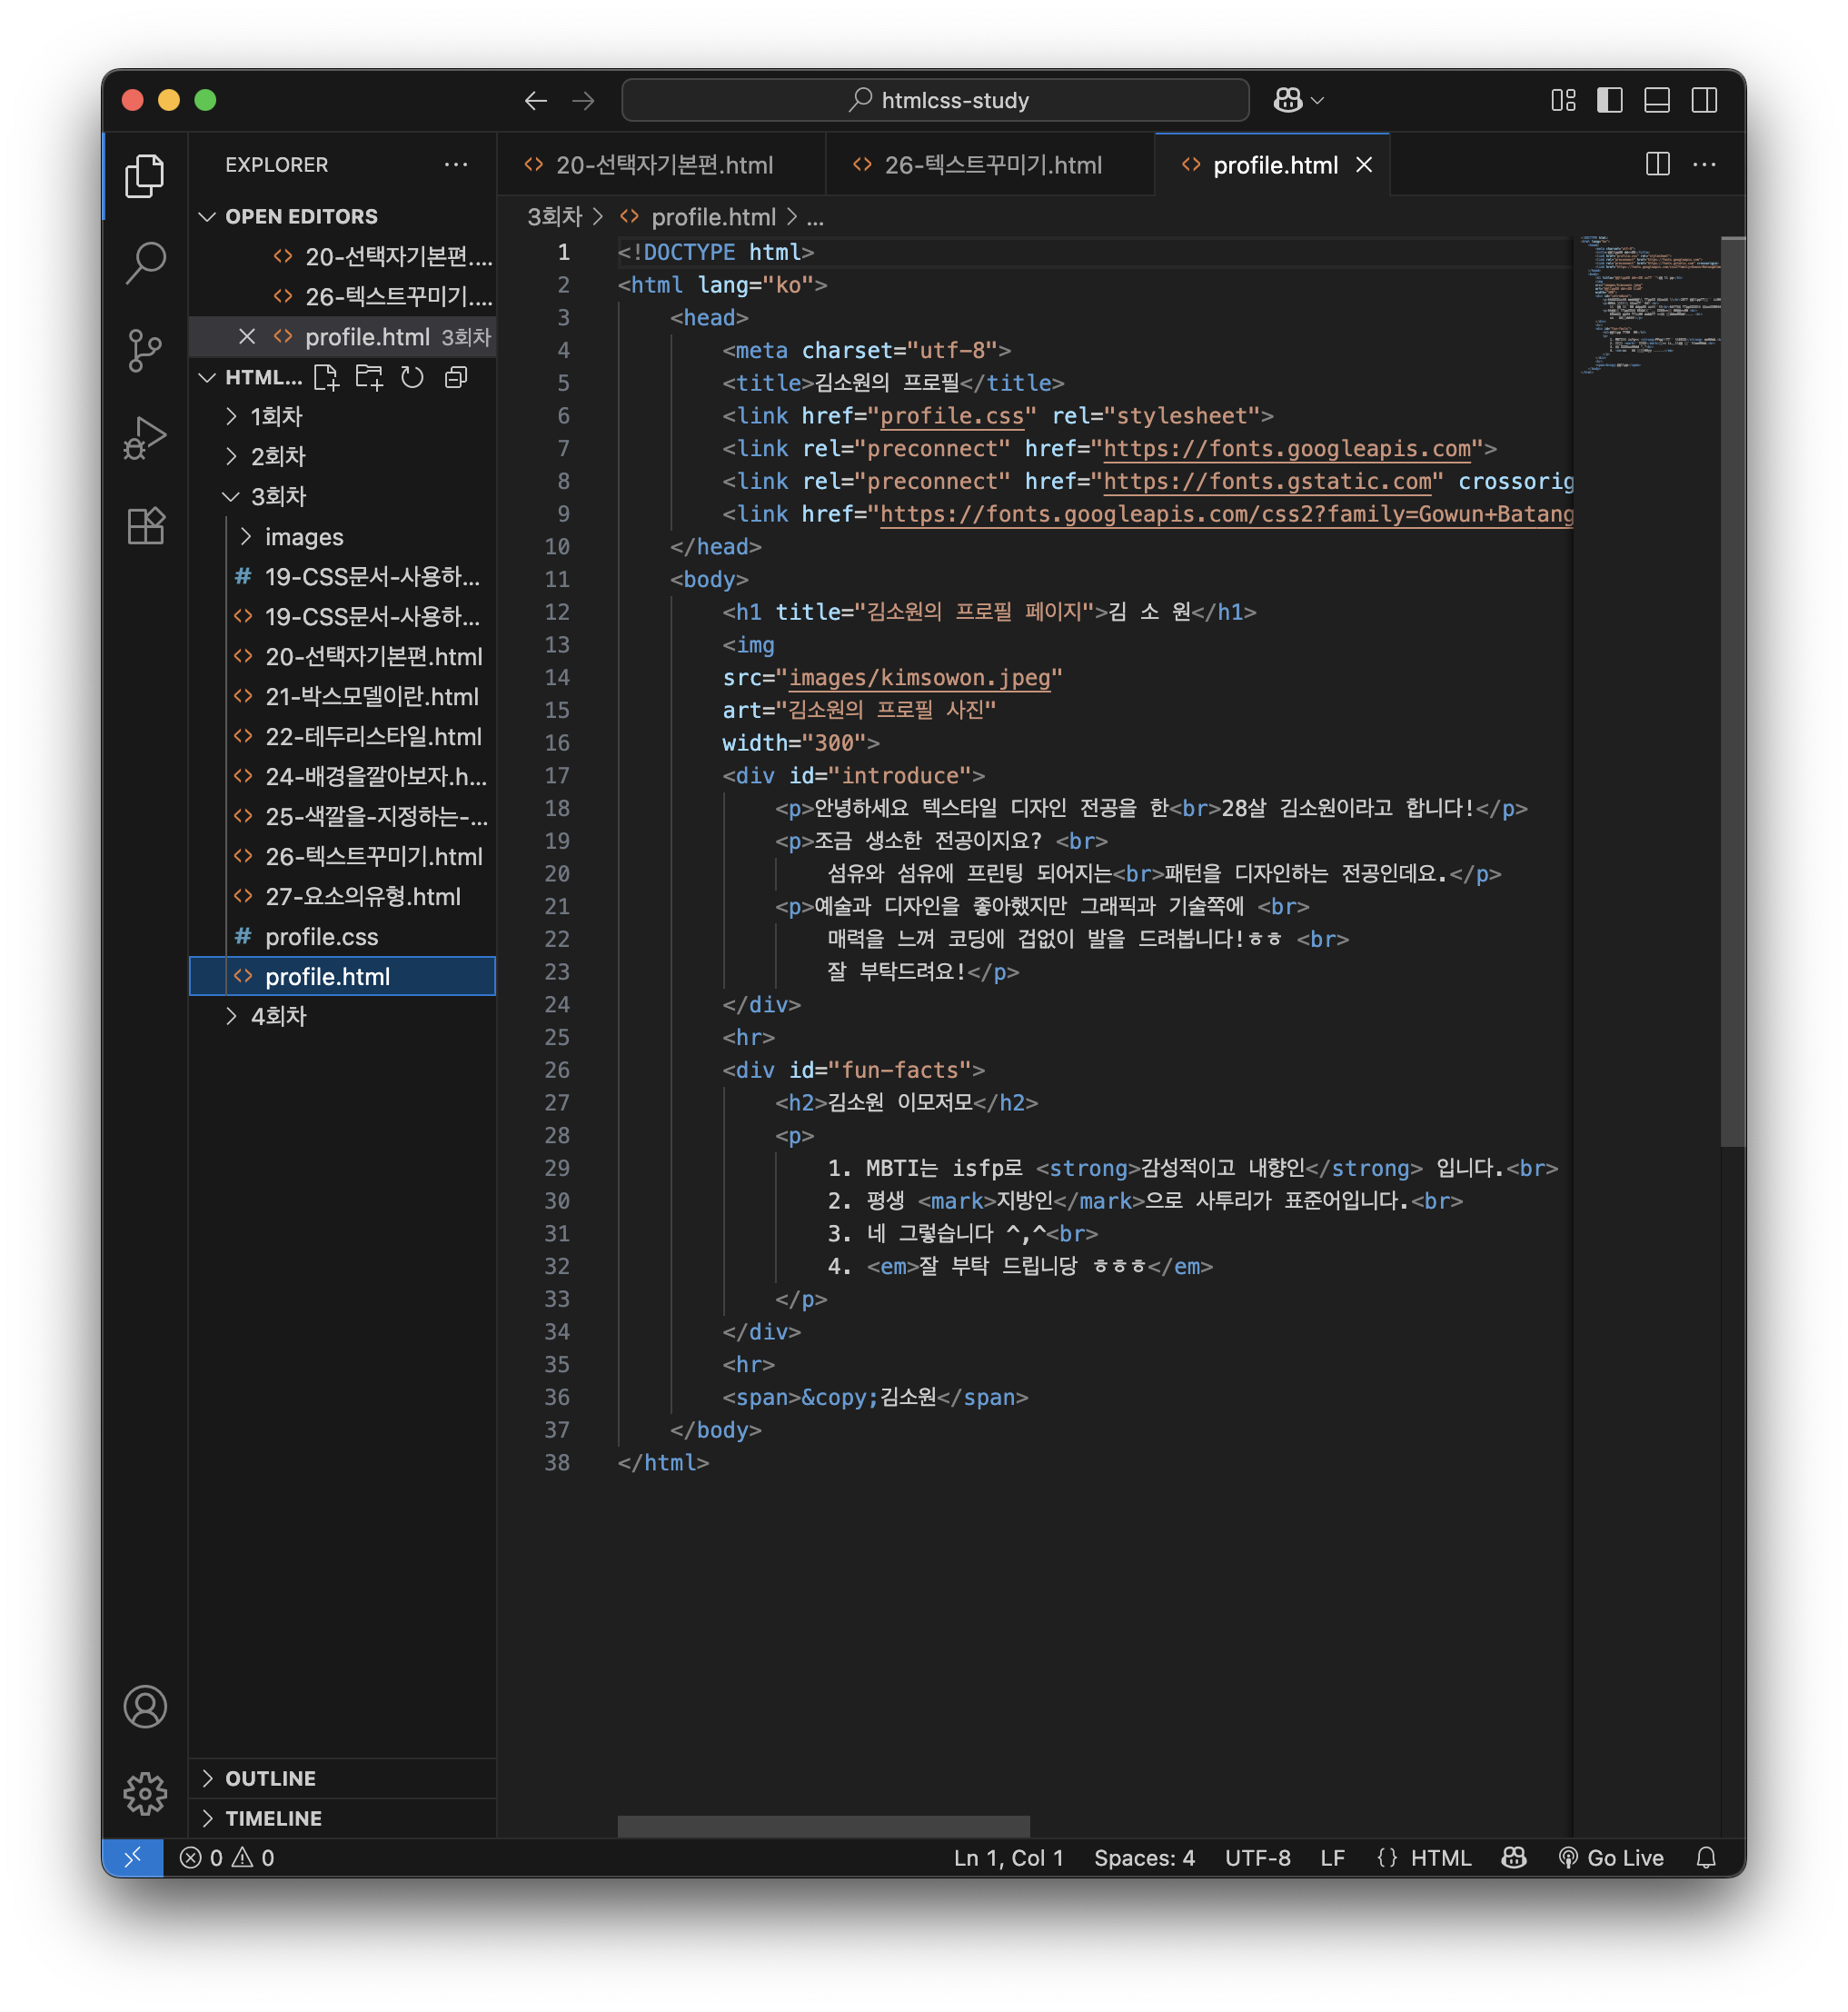Open the Run and Debug view
The width and height of the screenshot is (1848, 2012).
pos(145,438)
